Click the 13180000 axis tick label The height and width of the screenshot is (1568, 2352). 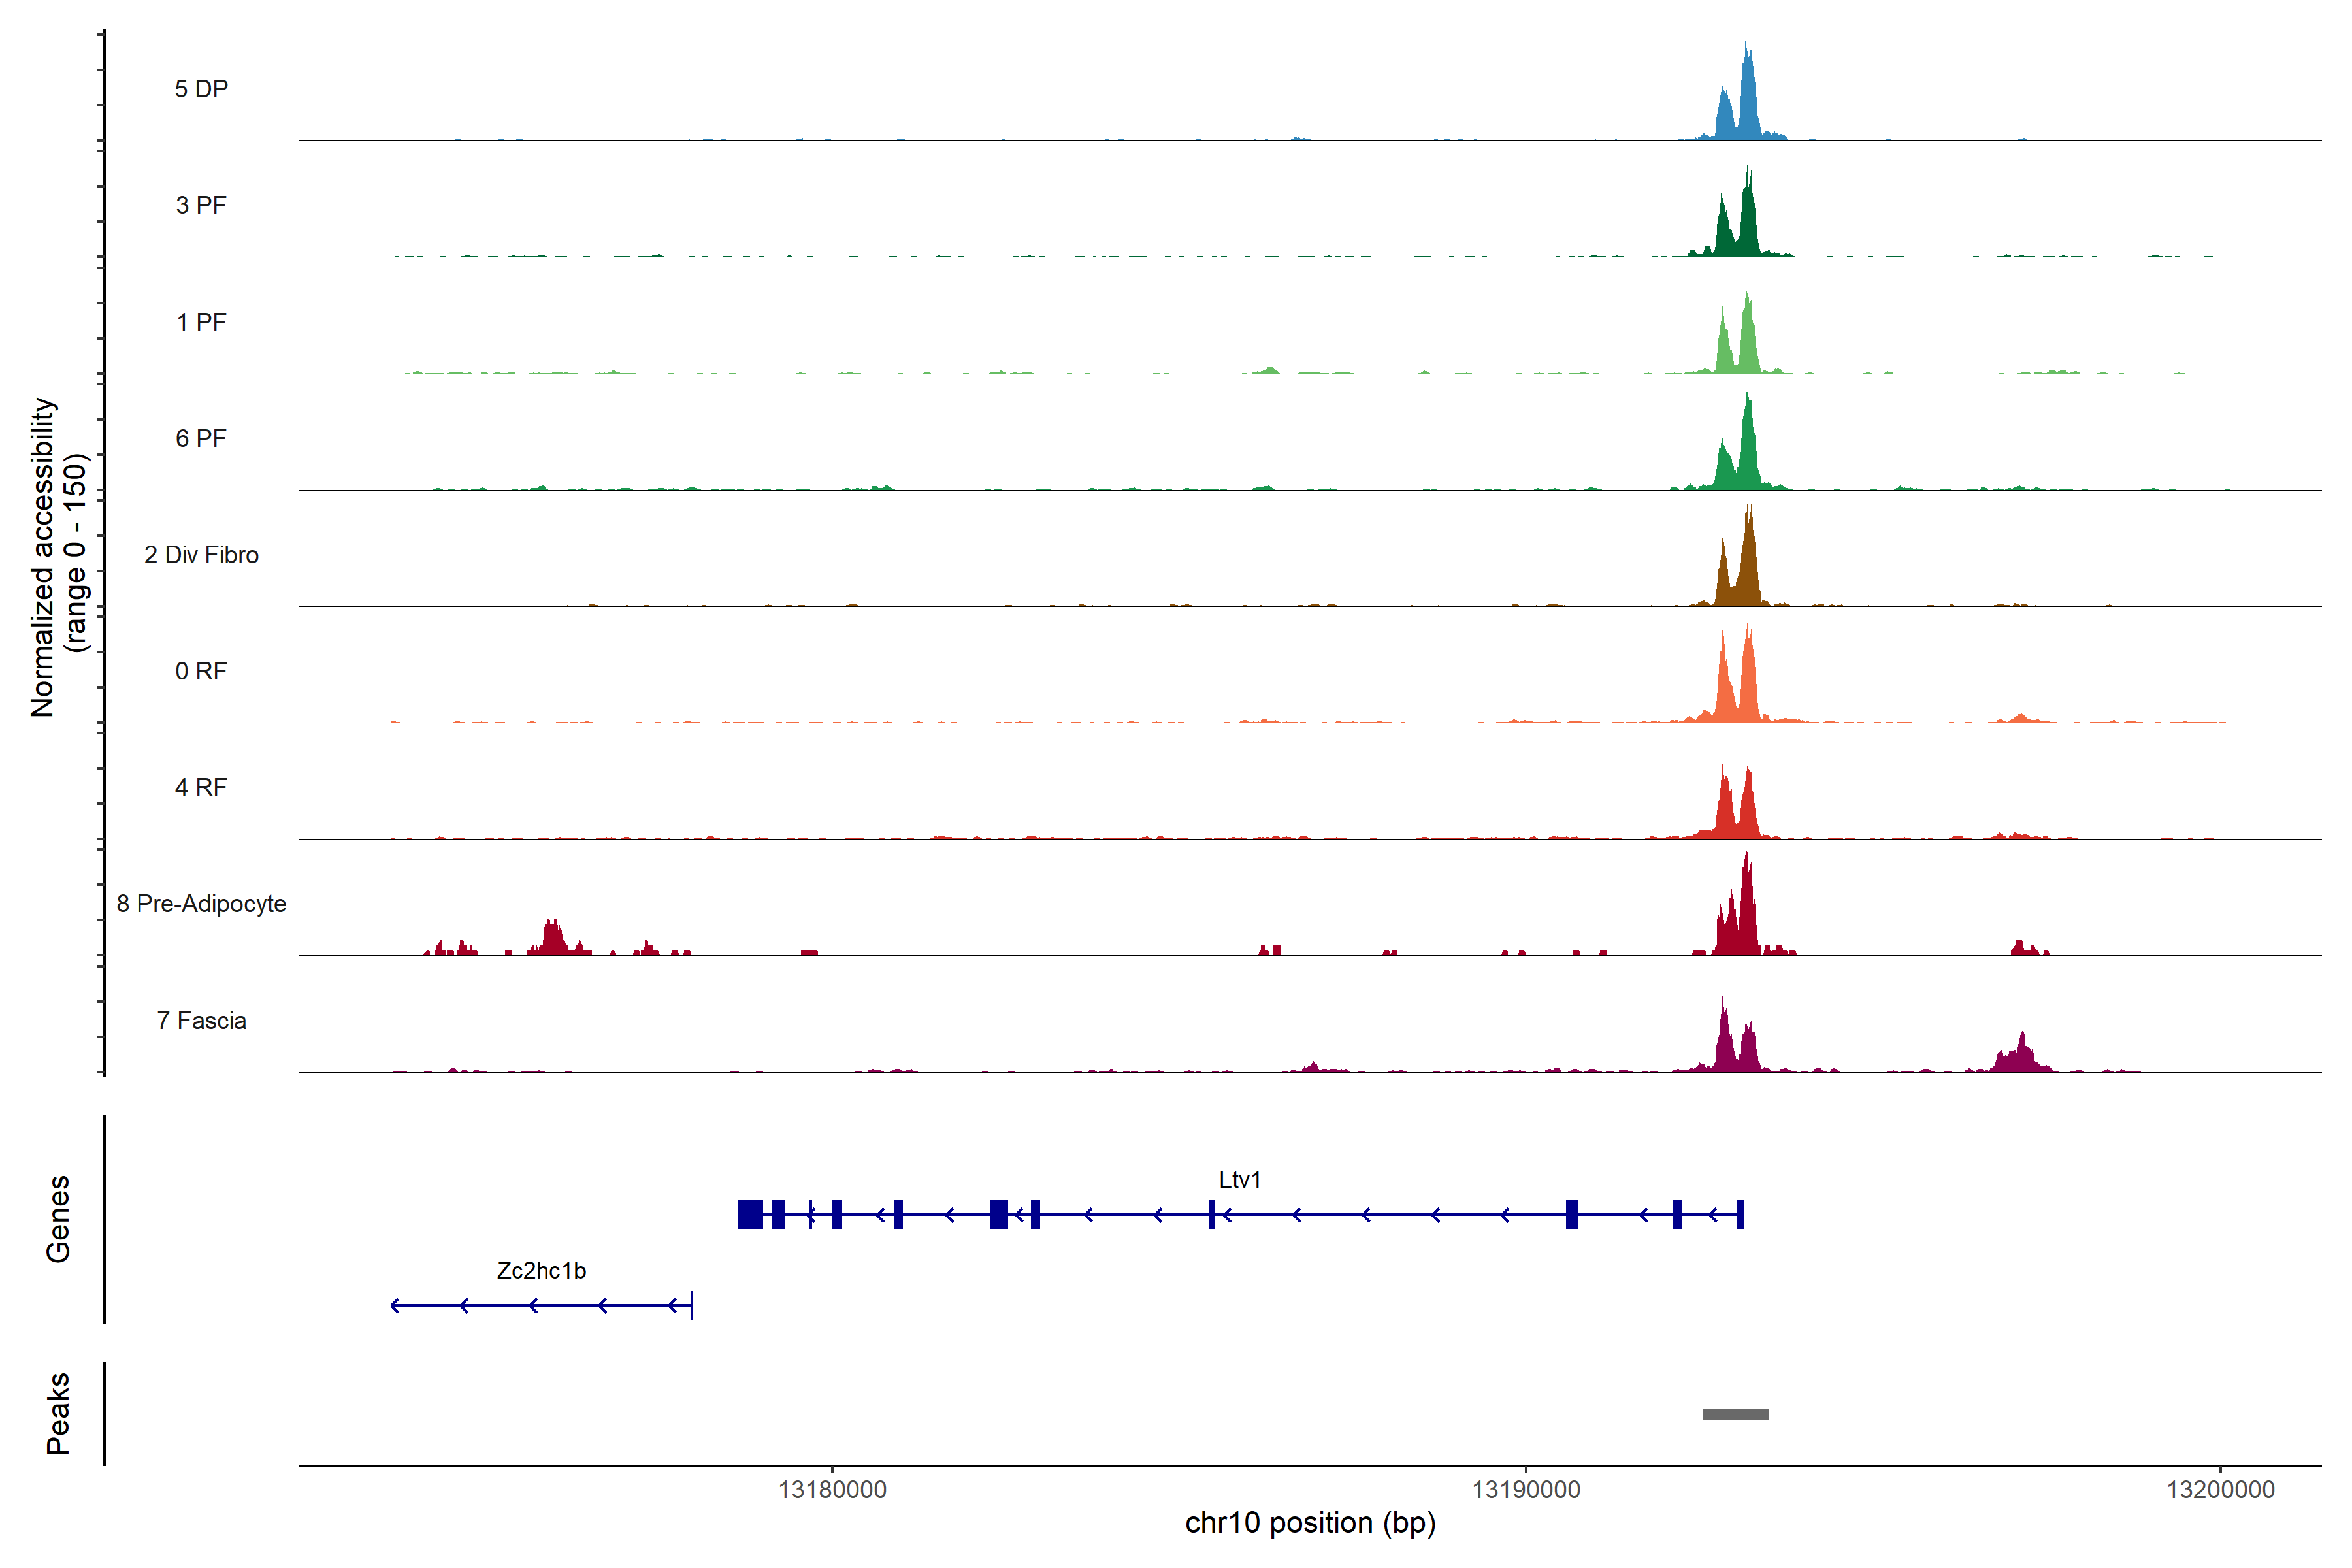click(x=832, y=1490)
